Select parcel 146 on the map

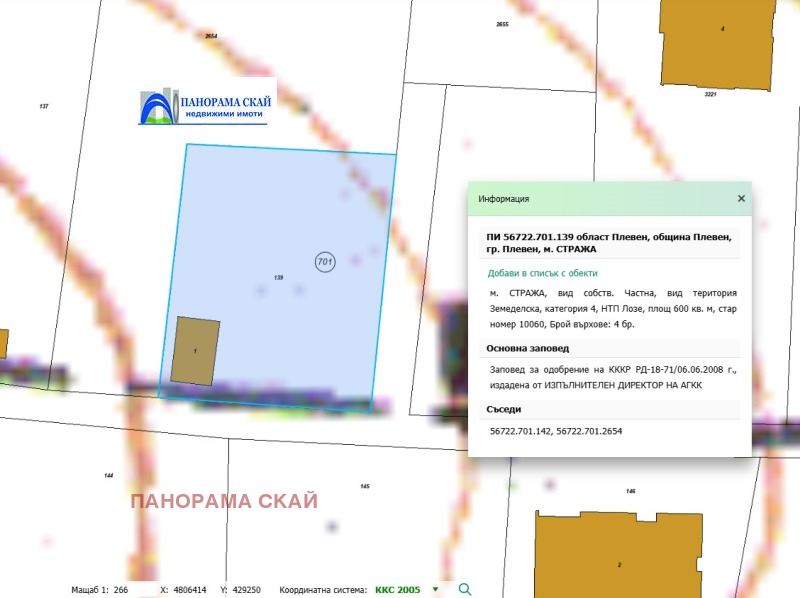point(630,491)
